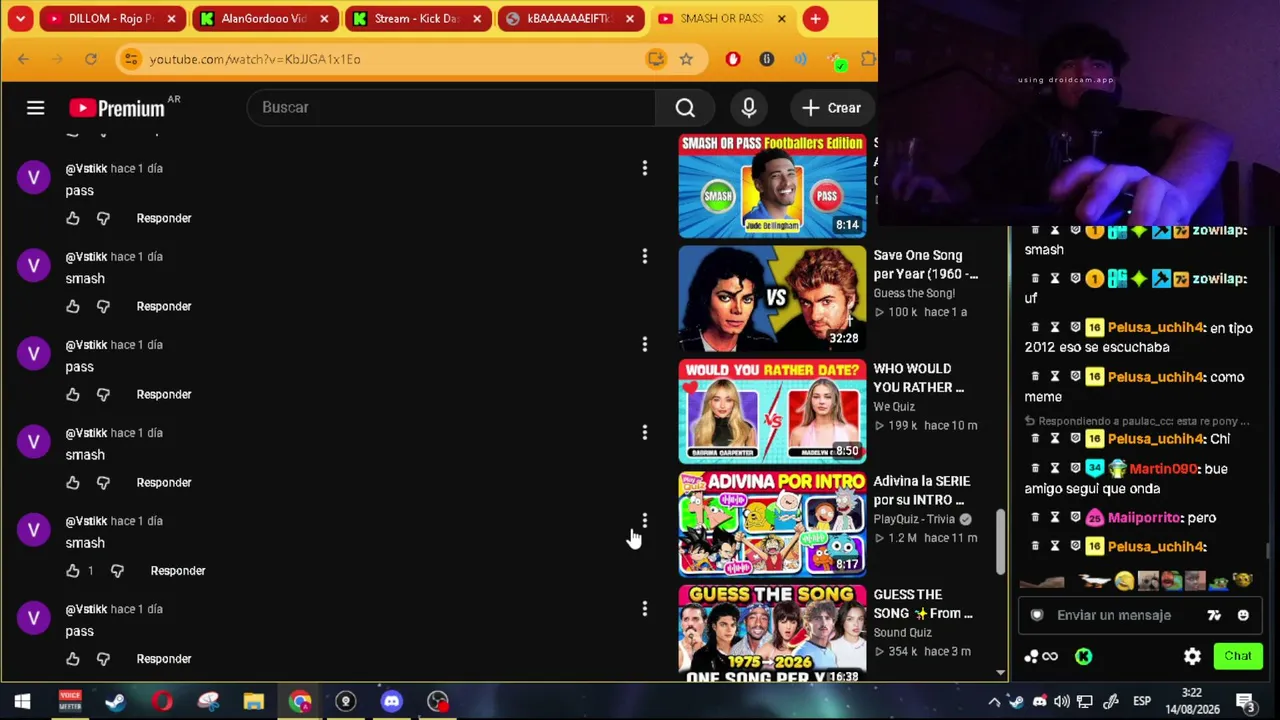Viewport: 1280px width, 720px height.
Task: Open Smash or Pass Footballers Edition thumbnail
Action: 772,186
